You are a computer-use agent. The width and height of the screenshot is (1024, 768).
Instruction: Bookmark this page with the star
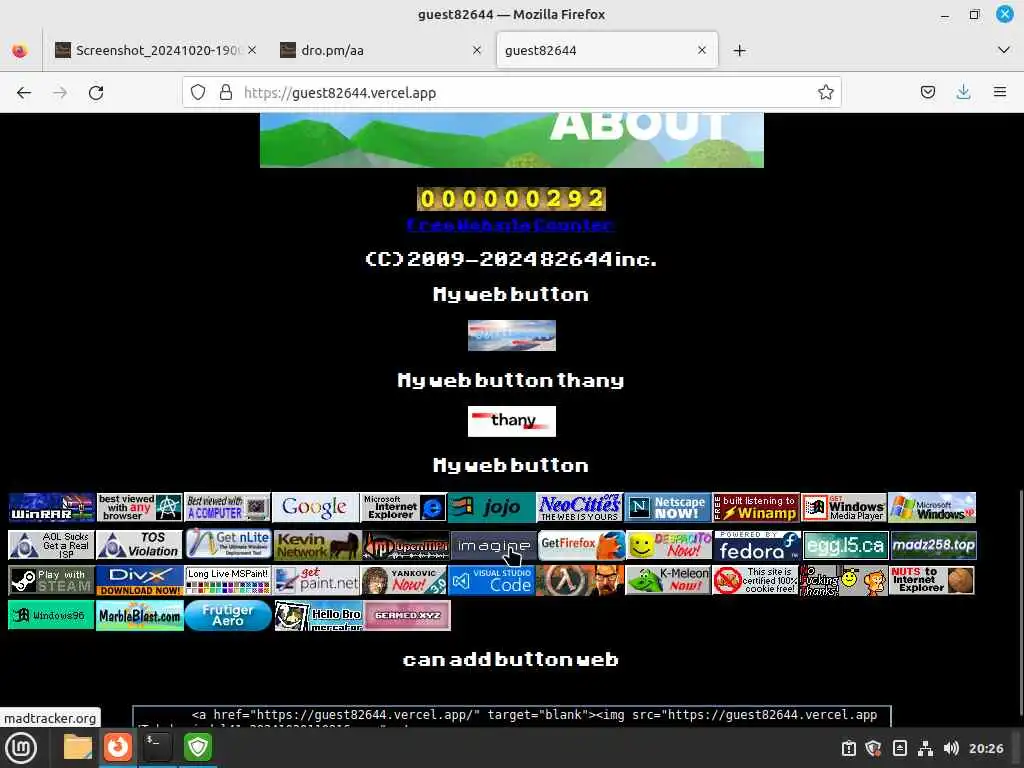(825, 93)
